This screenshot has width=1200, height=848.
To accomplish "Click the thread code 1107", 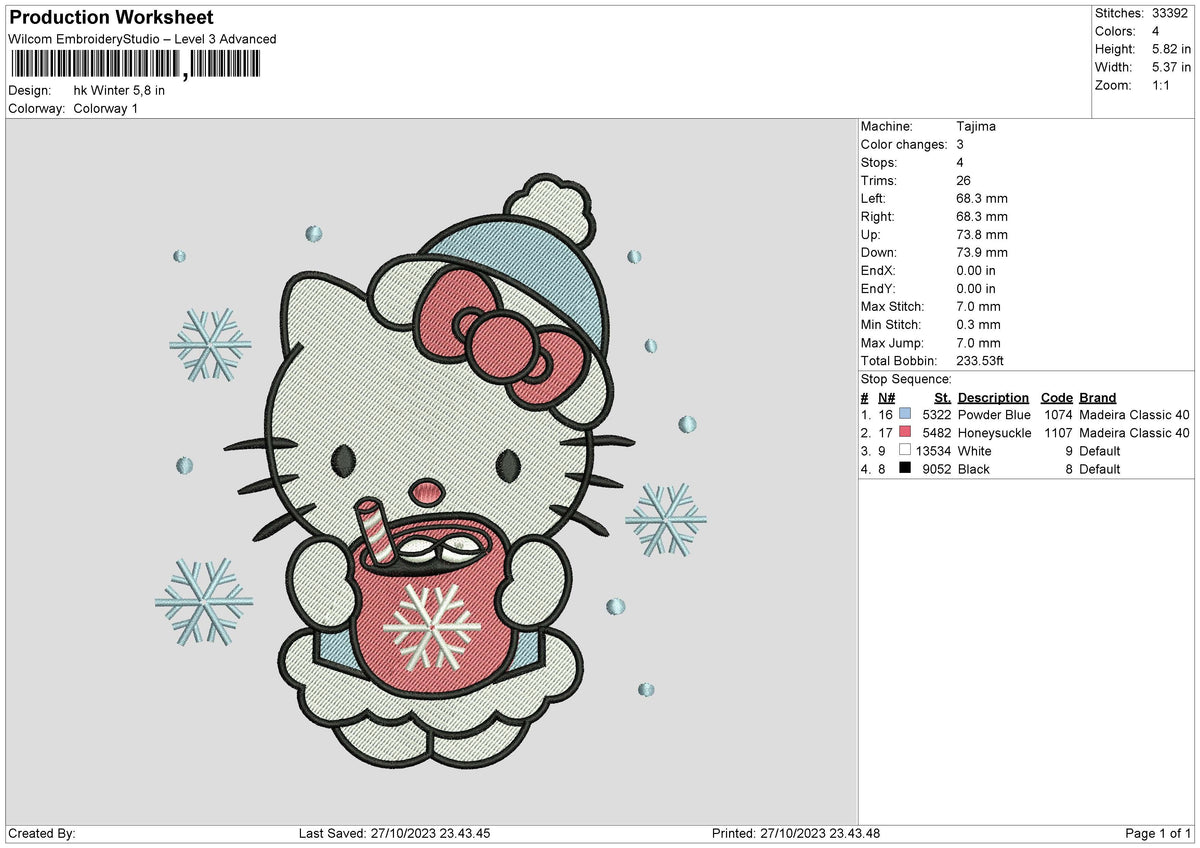I will pos(1058,433).
